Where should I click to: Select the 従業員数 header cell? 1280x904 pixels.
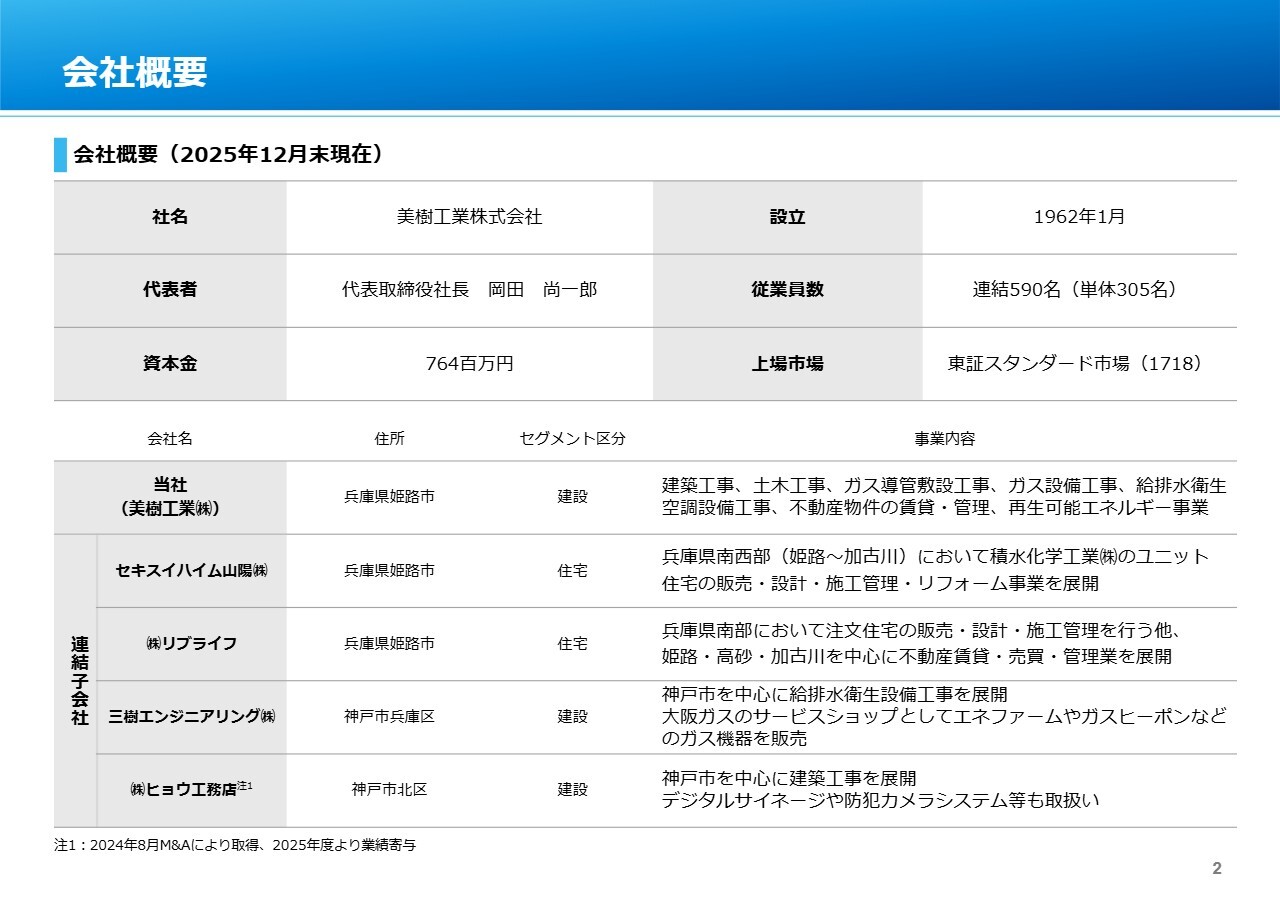point(787,290)
